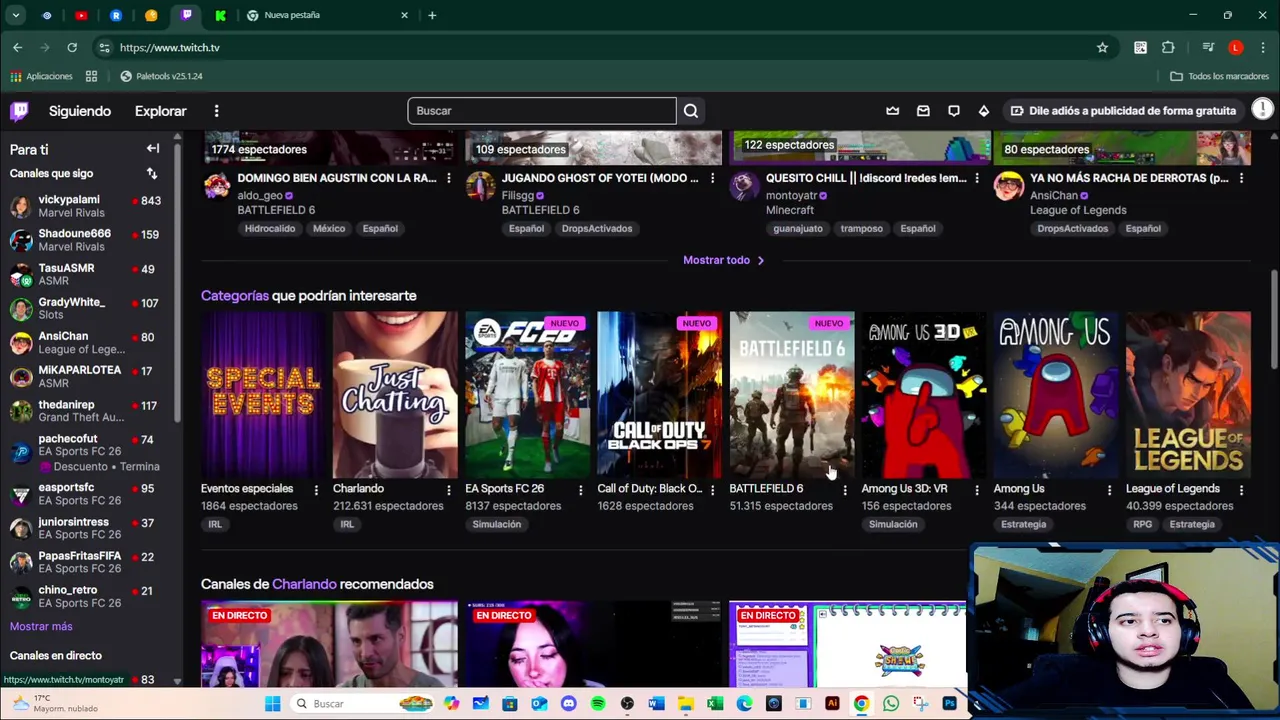Open Paletools v25.1.24 bookmark
This screenshot has height=720, width=1280.
point(160,76)
